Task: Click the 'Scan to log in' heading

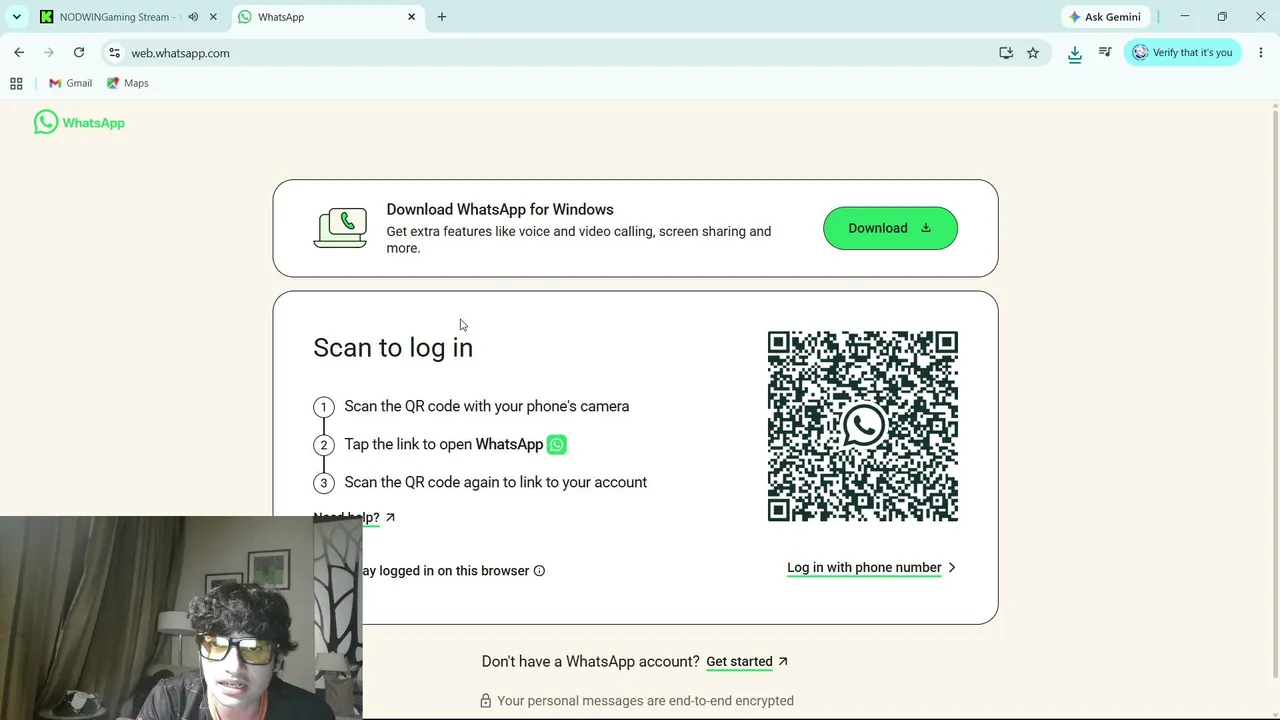Action: [x=393, y=347]
